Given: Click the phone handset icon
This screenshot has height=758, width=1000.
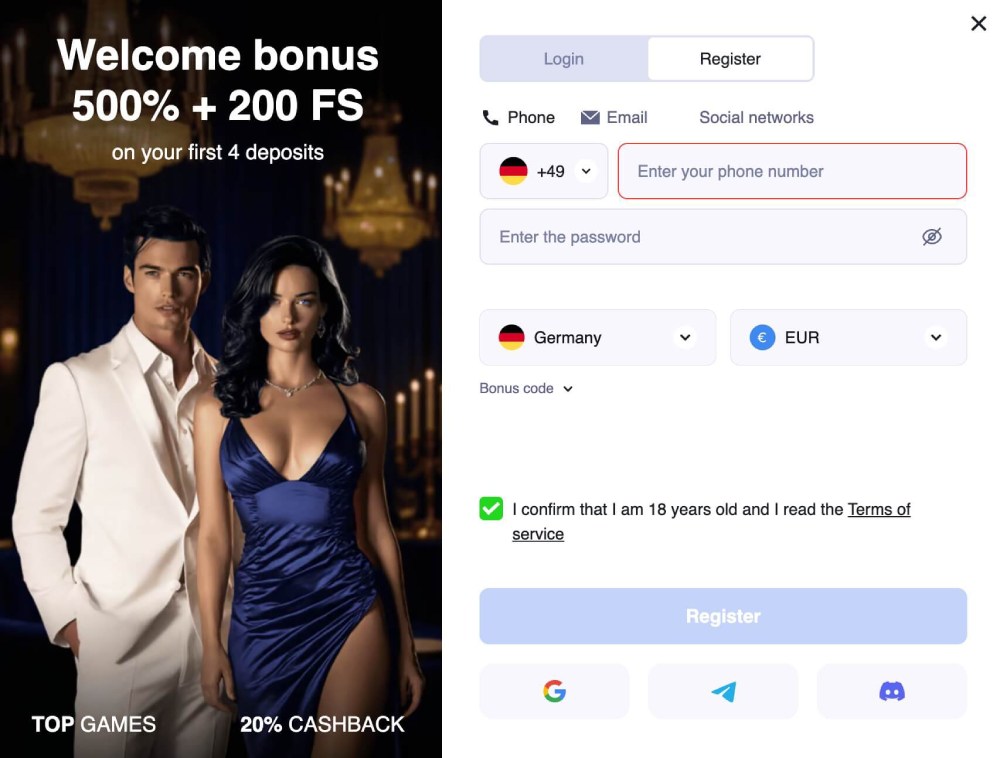Looking at the screenshot, I should click(490, 117).
